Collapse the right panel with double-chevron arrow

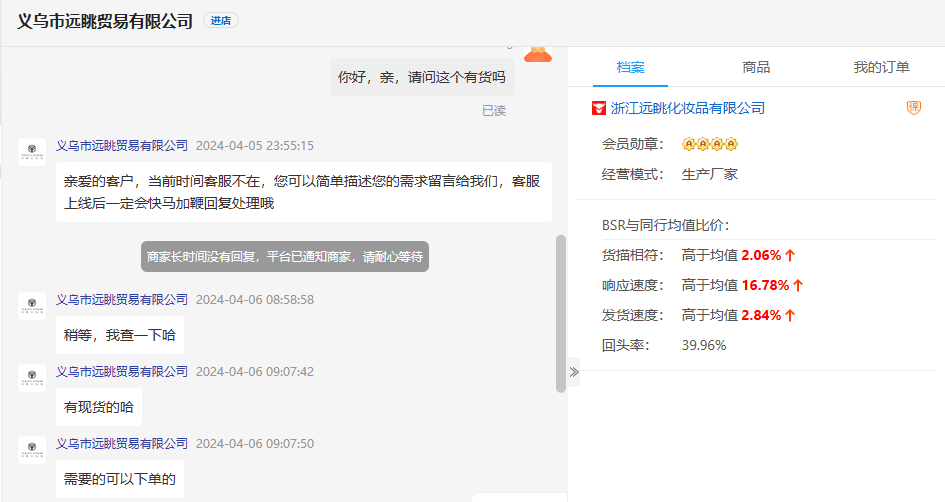574,372
